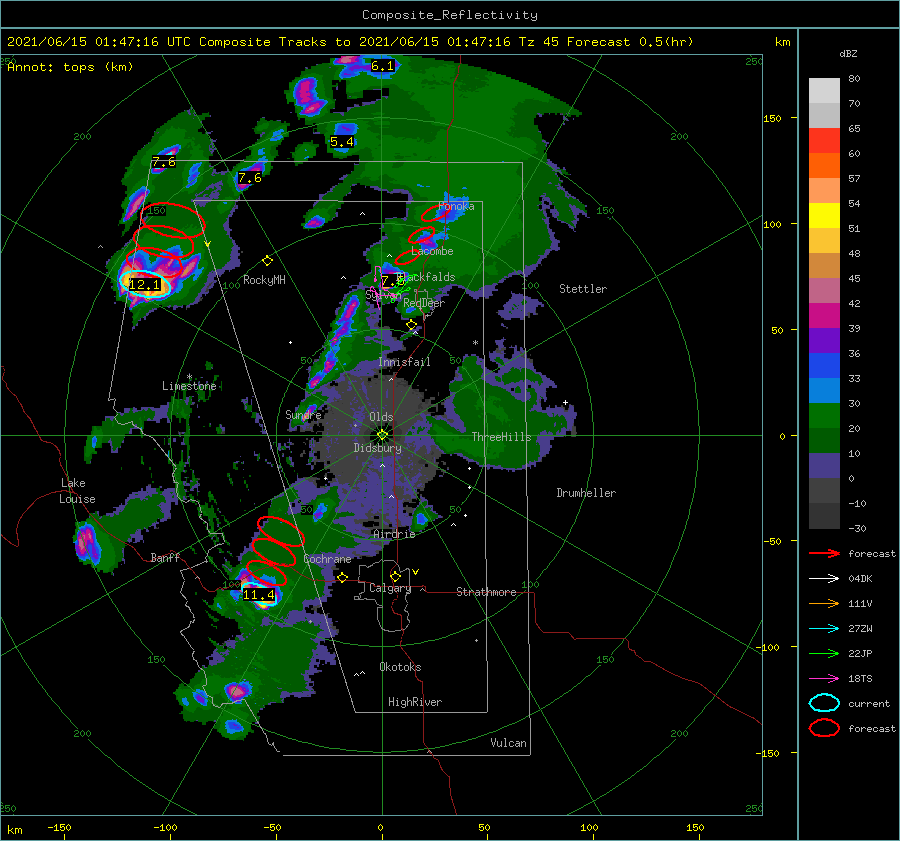Click the yellow radar-center diamond near Olds
Image resolution: width=900 pixels, height=841 pixels.
click(x=382, y=435)
